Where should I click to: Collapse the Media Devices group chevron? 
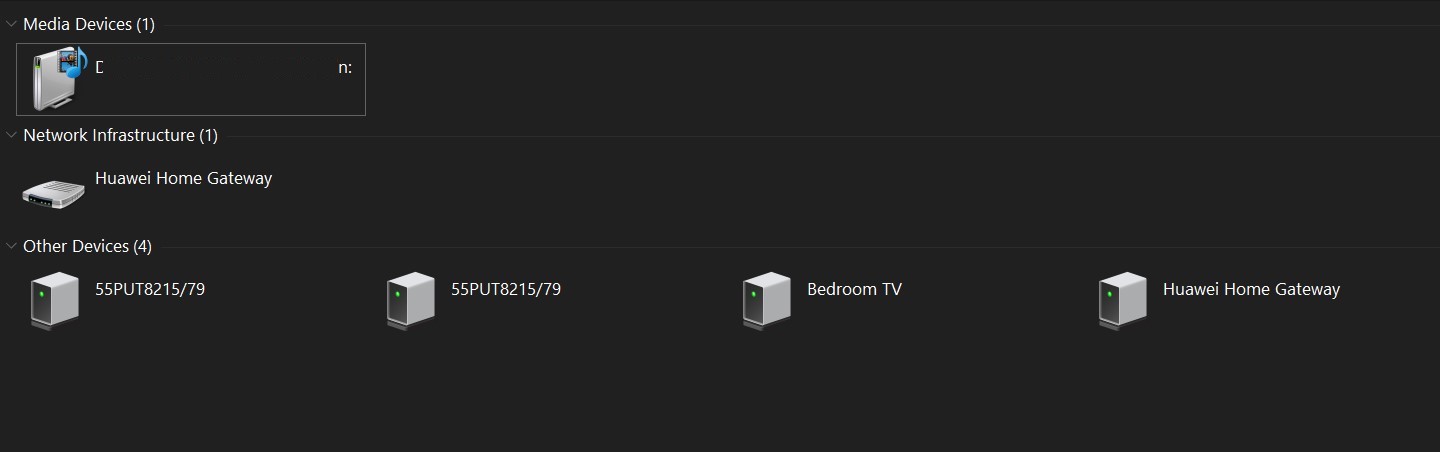point(11,24)
